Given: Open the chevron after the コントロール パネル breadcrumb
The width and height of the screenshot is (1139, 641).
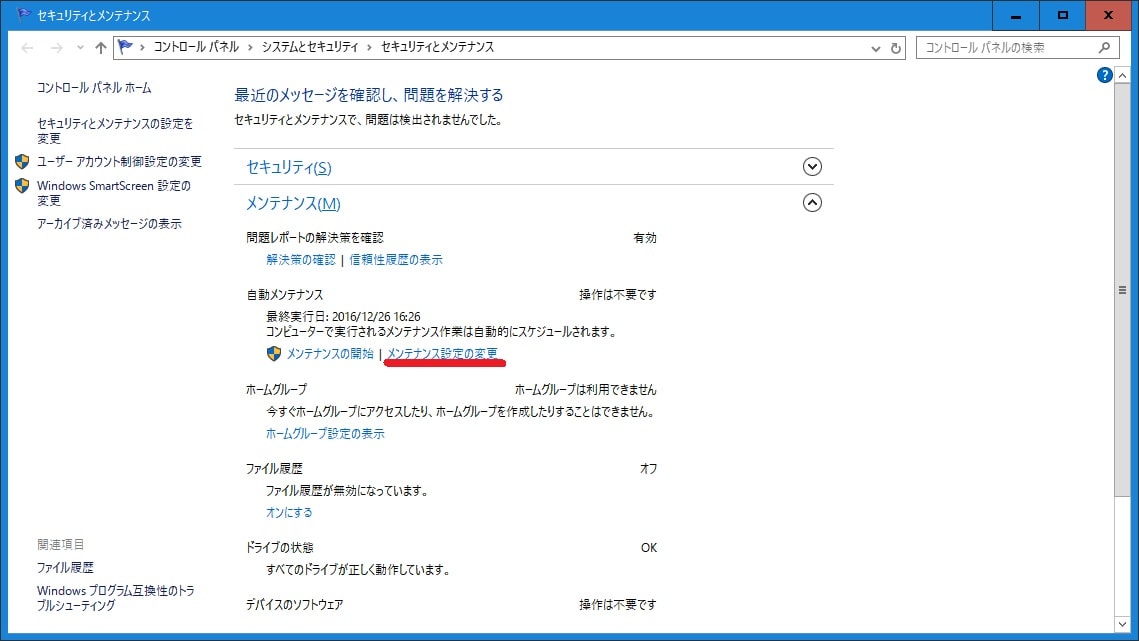Looking at the screenshot, I should (x=250, y=47).
